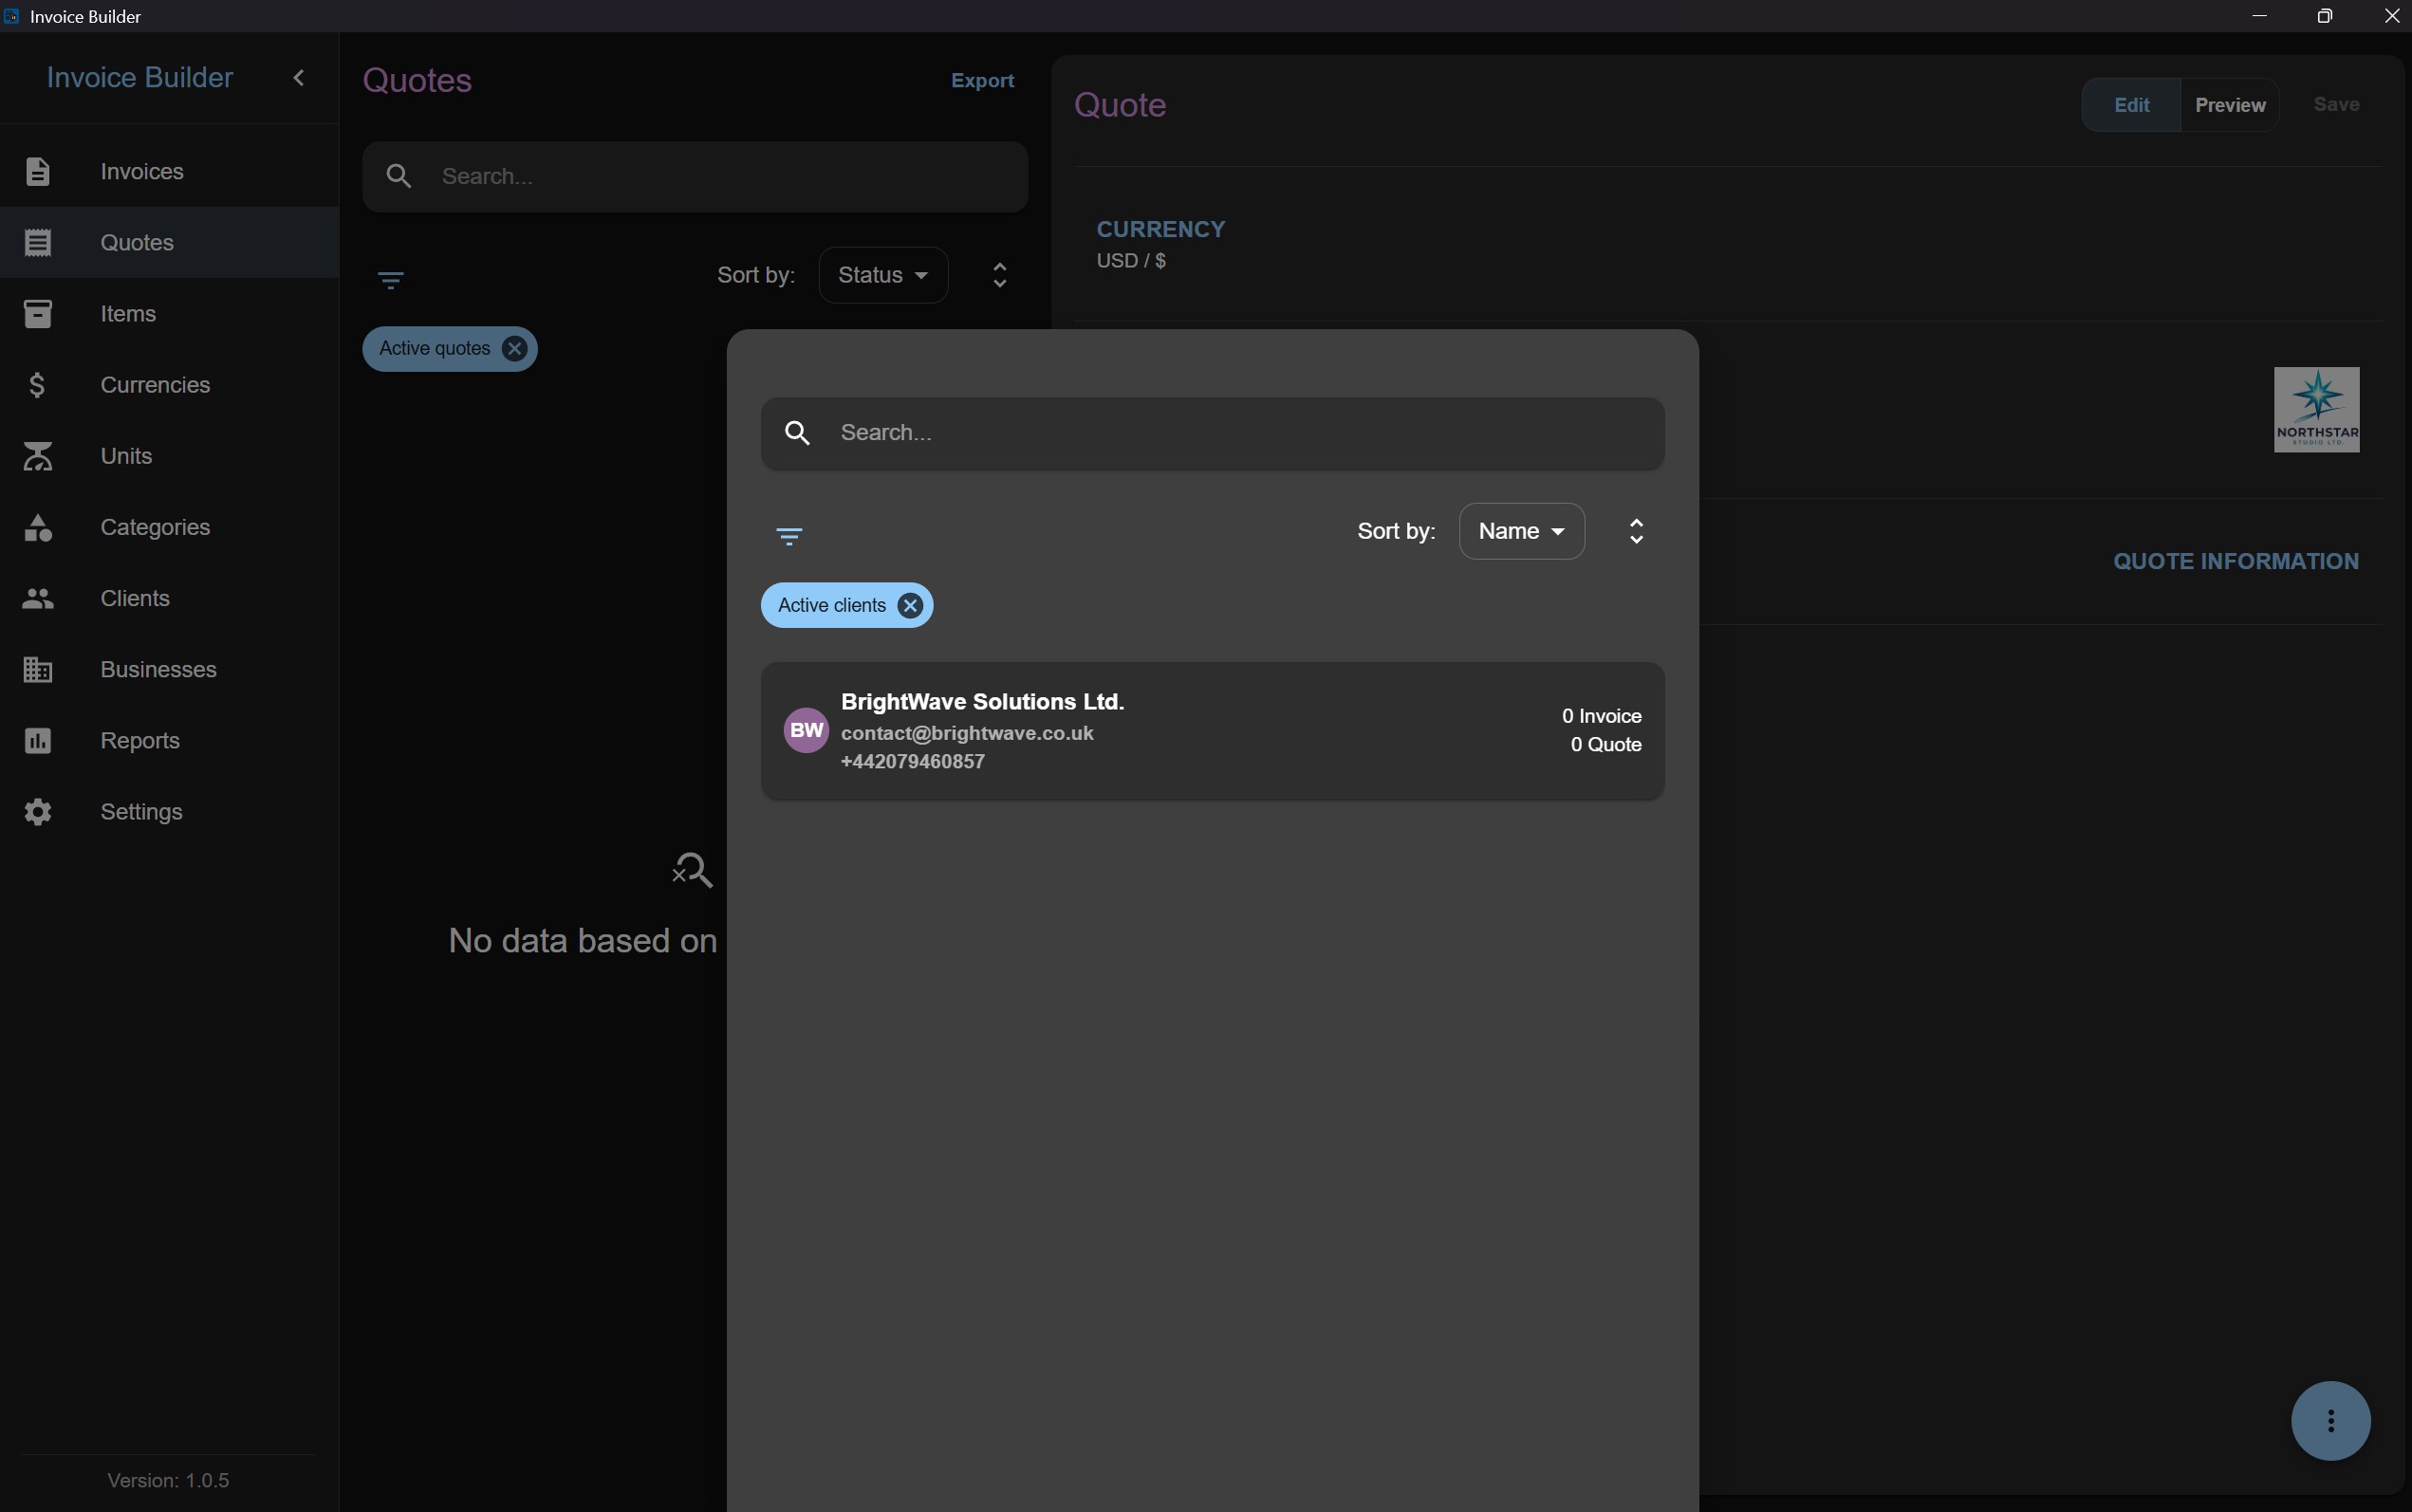Switch to the Preview tab
The image size is (2412, 1512).
(x=2229, y=105)
